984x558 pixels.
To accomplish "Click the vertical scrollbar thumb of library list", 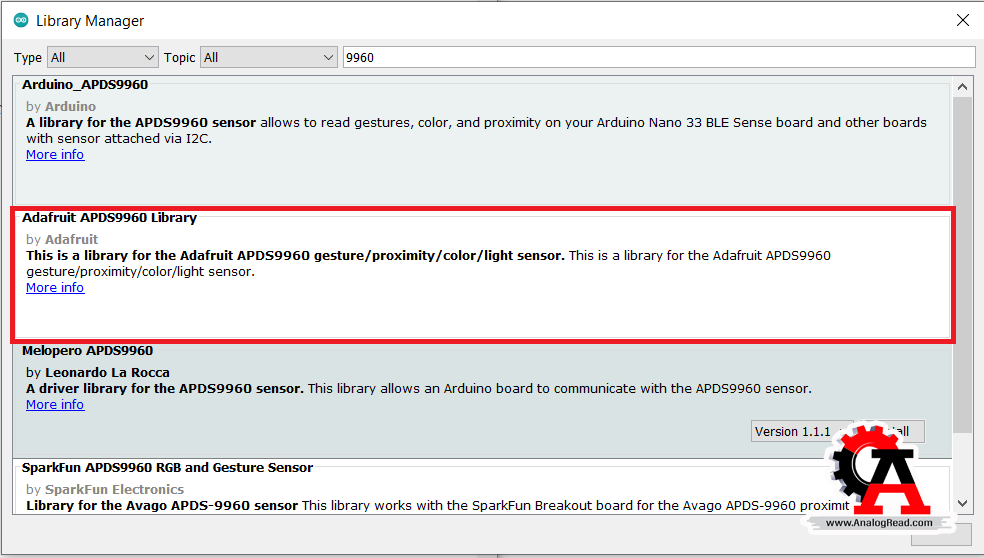I will (962, 265).
